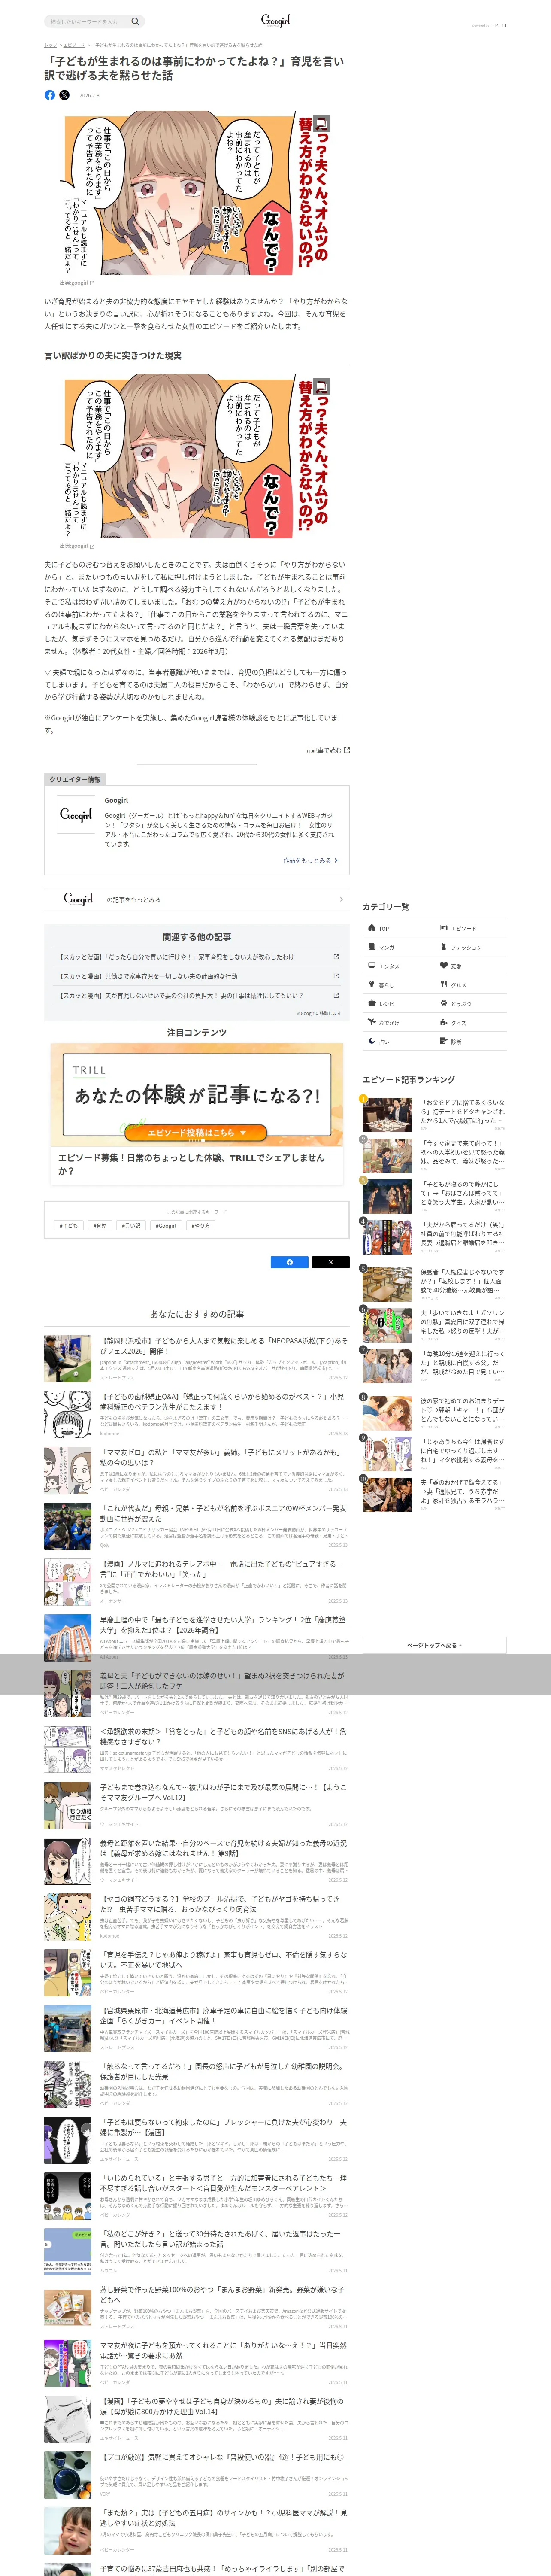Click the black X share button below the tags
This screenshot has width=551, height=2576.
[x=330, y=1262]
